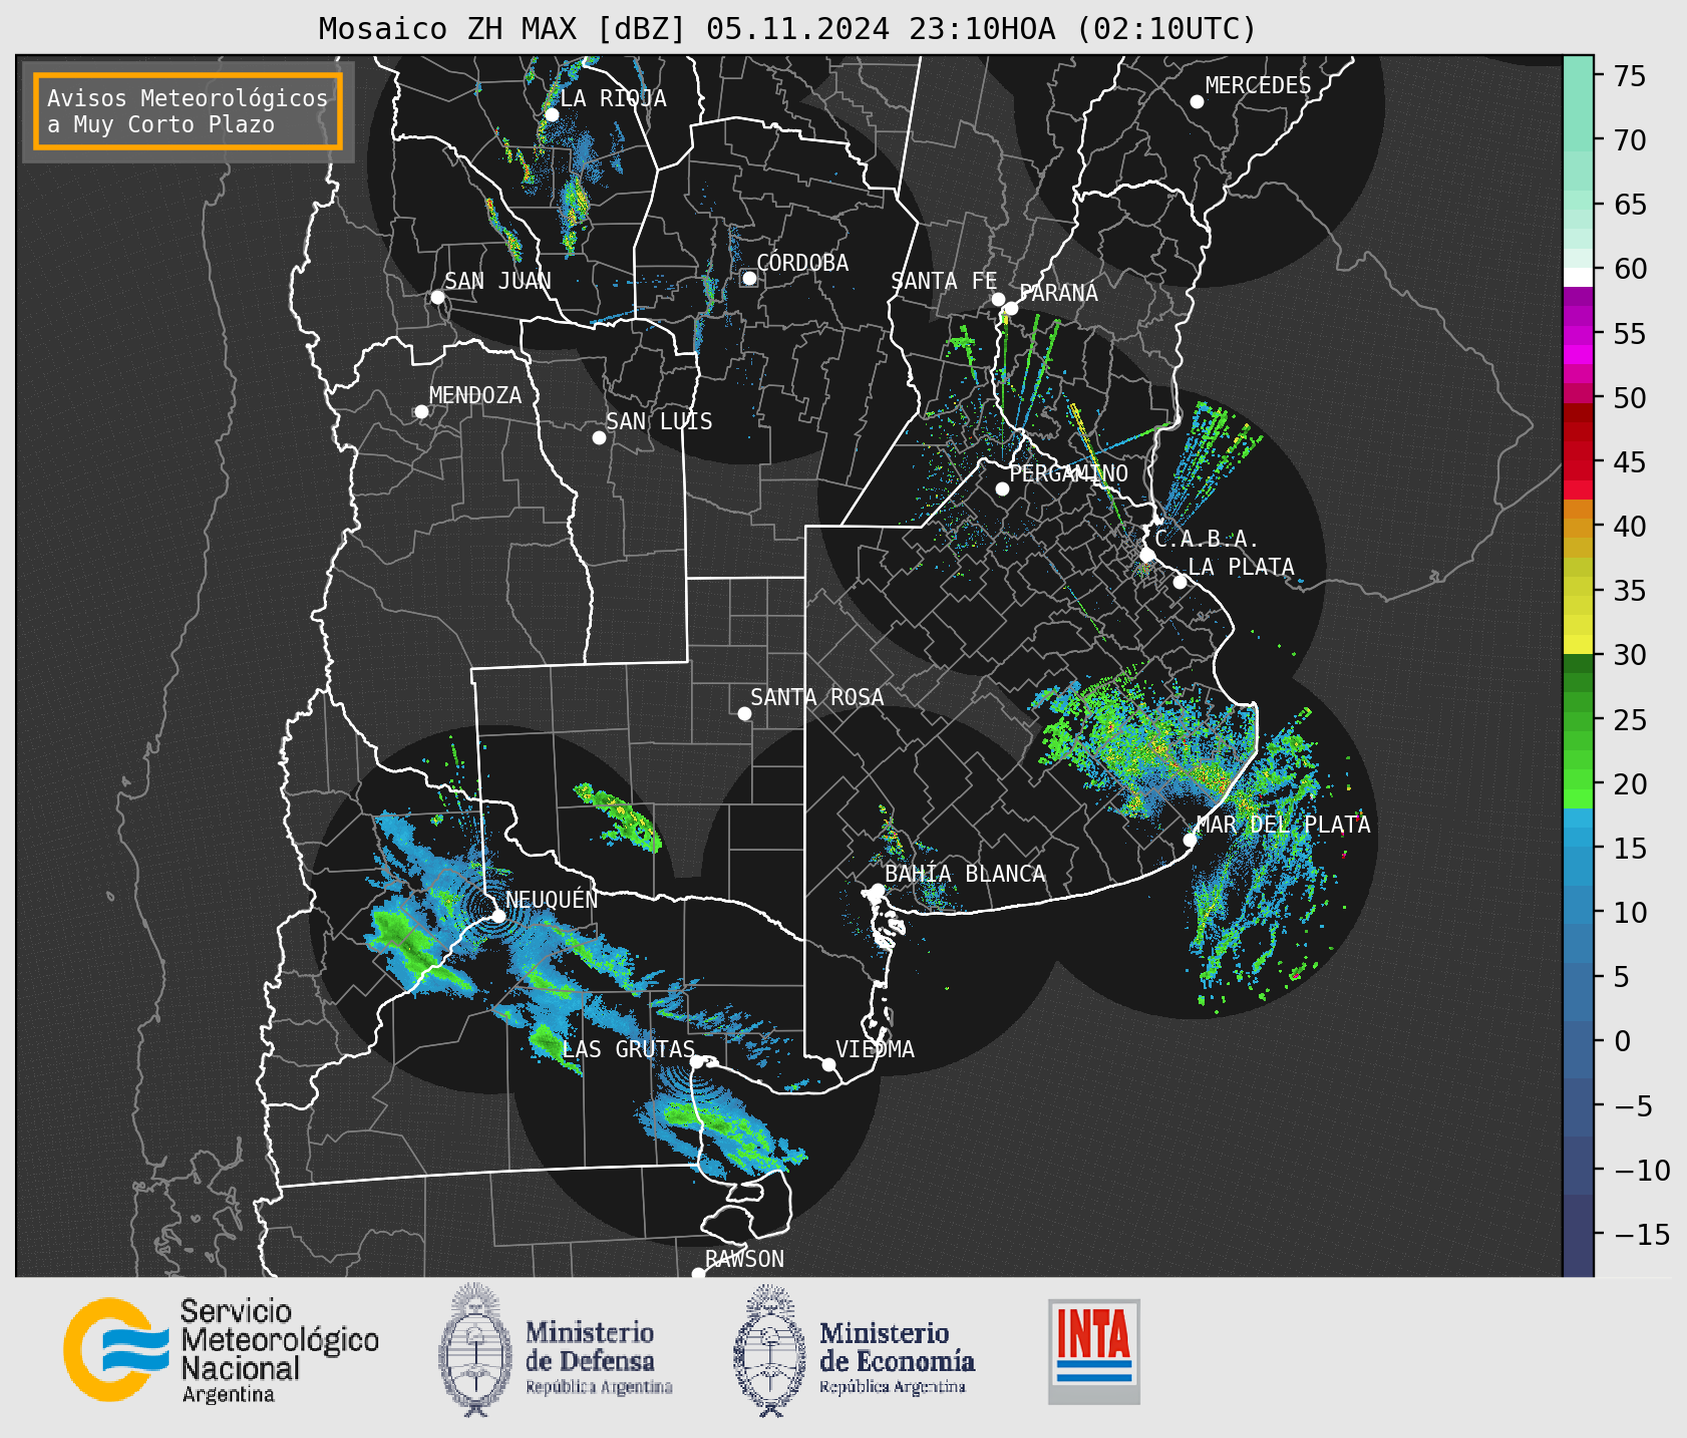Select the LAS GRUTAS city marker
This screenshot has height=1438, width=1687.
coord(697,1062)
